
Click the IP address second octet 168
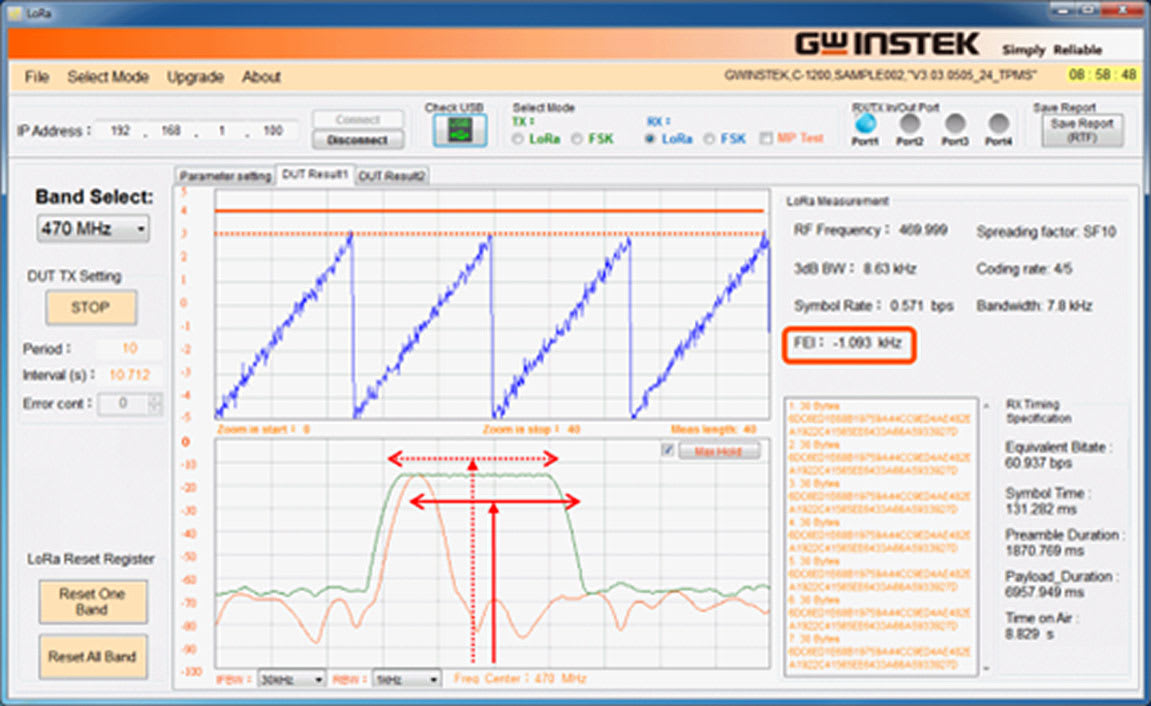171,131
